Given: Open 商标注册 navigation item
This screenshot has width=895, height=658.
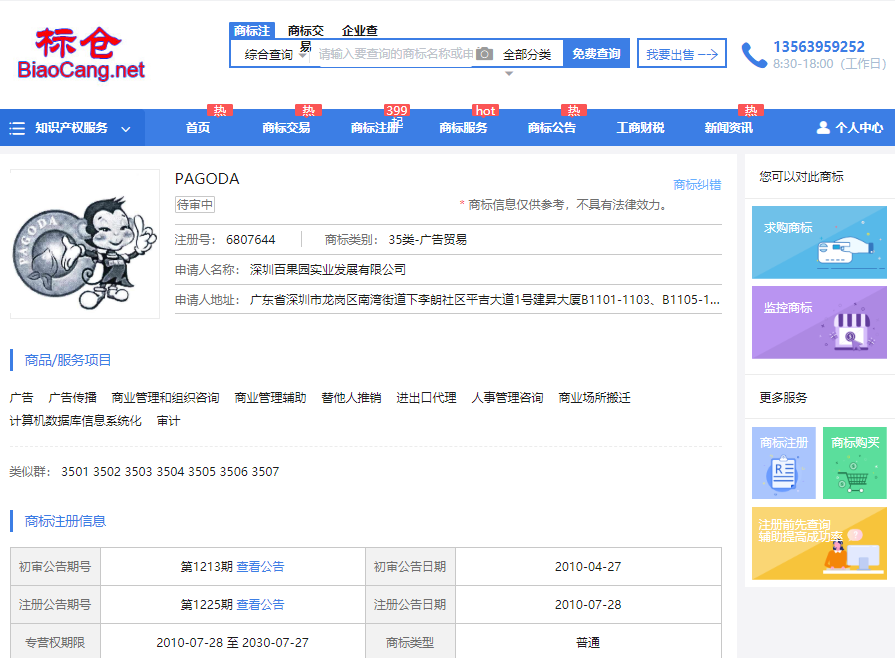Looking at the screenshot, I should point(375,128).
